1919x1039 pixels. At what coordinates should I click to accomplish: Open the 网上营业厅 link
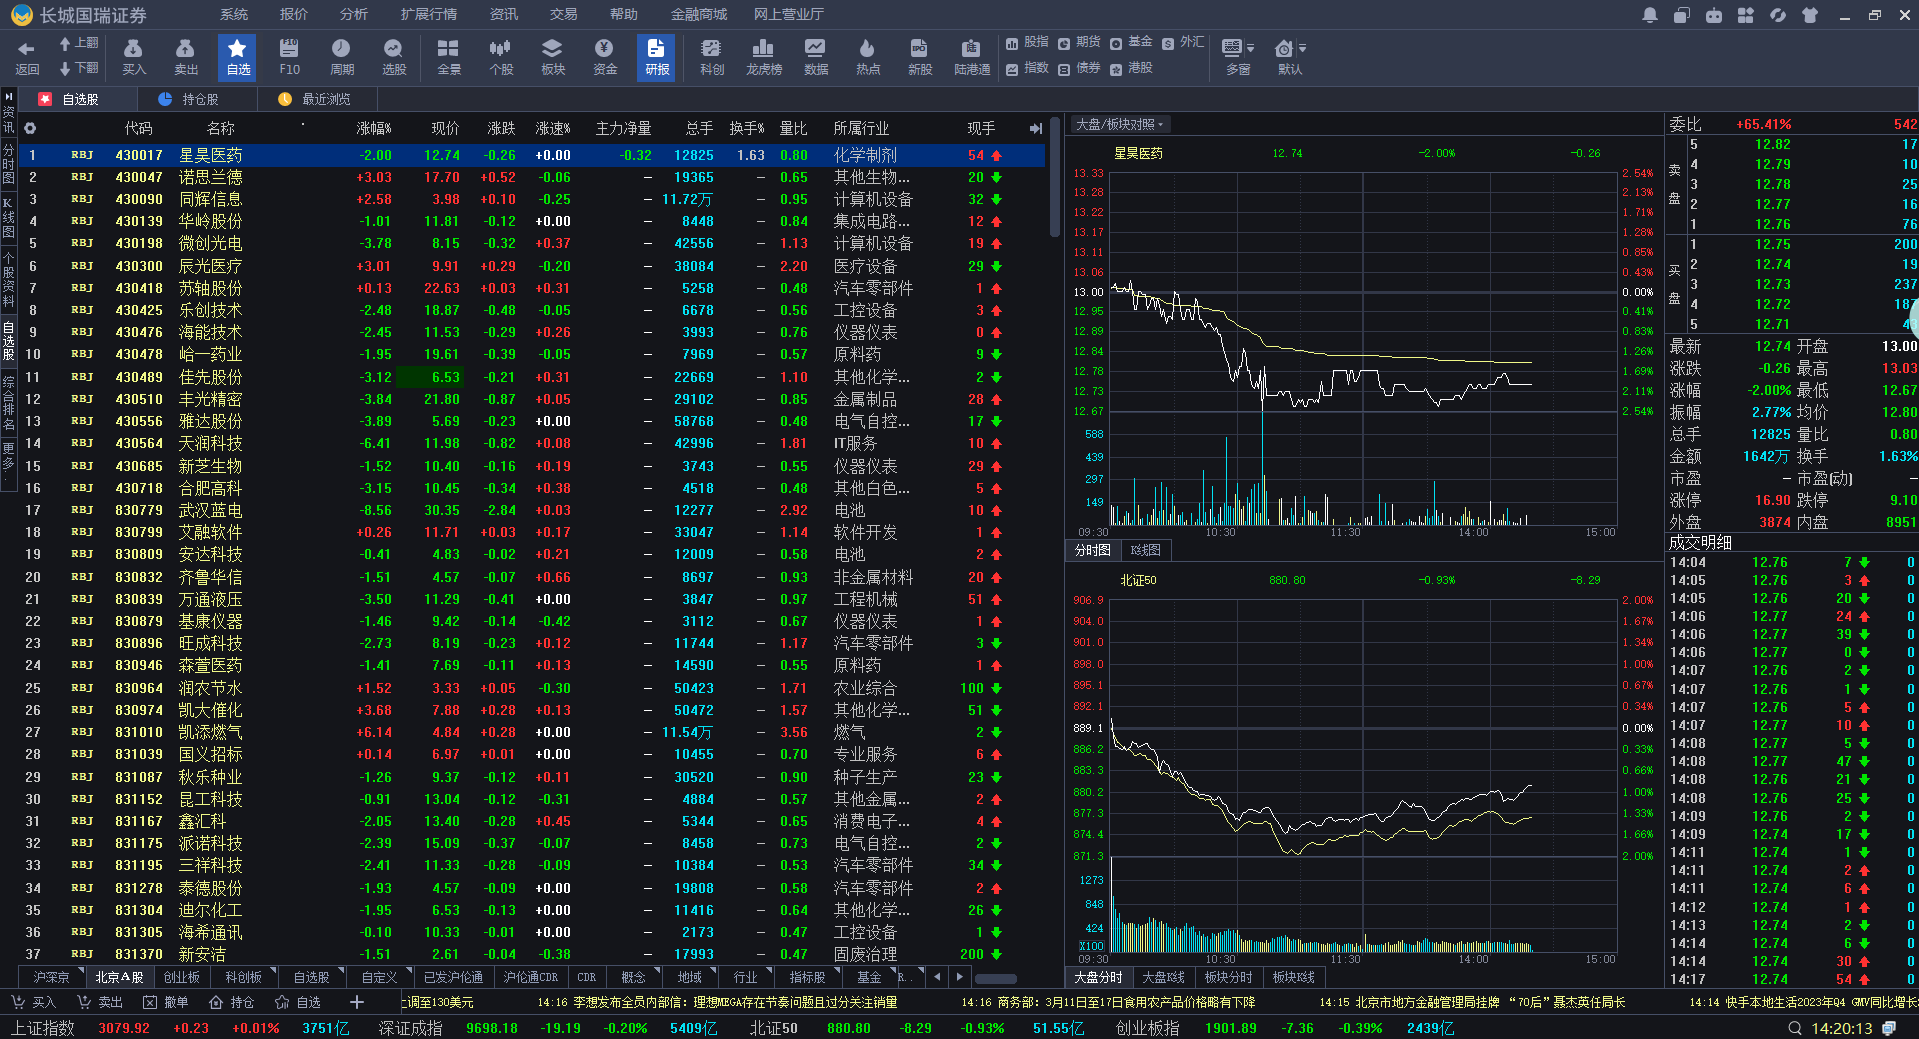pos(789,14)
